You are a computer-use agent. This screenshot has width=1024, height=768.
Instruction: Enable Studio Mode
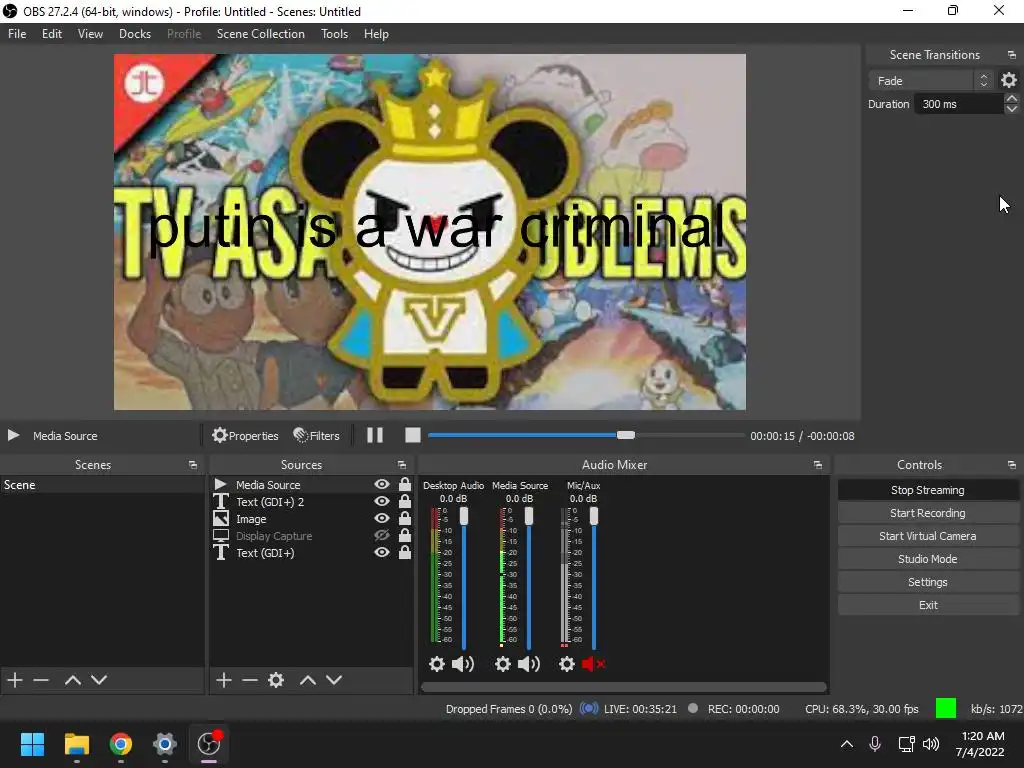coord(927,559)
